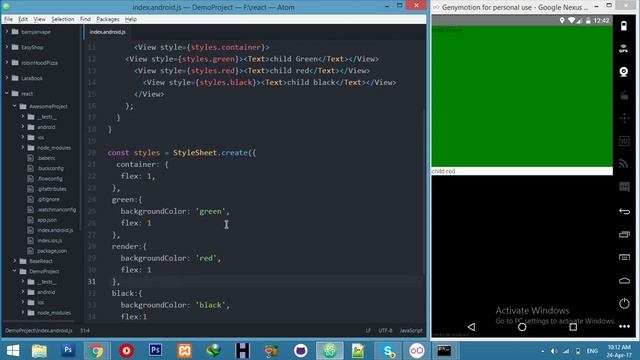Open Genymotion taskbar icon

pos(416,351)
